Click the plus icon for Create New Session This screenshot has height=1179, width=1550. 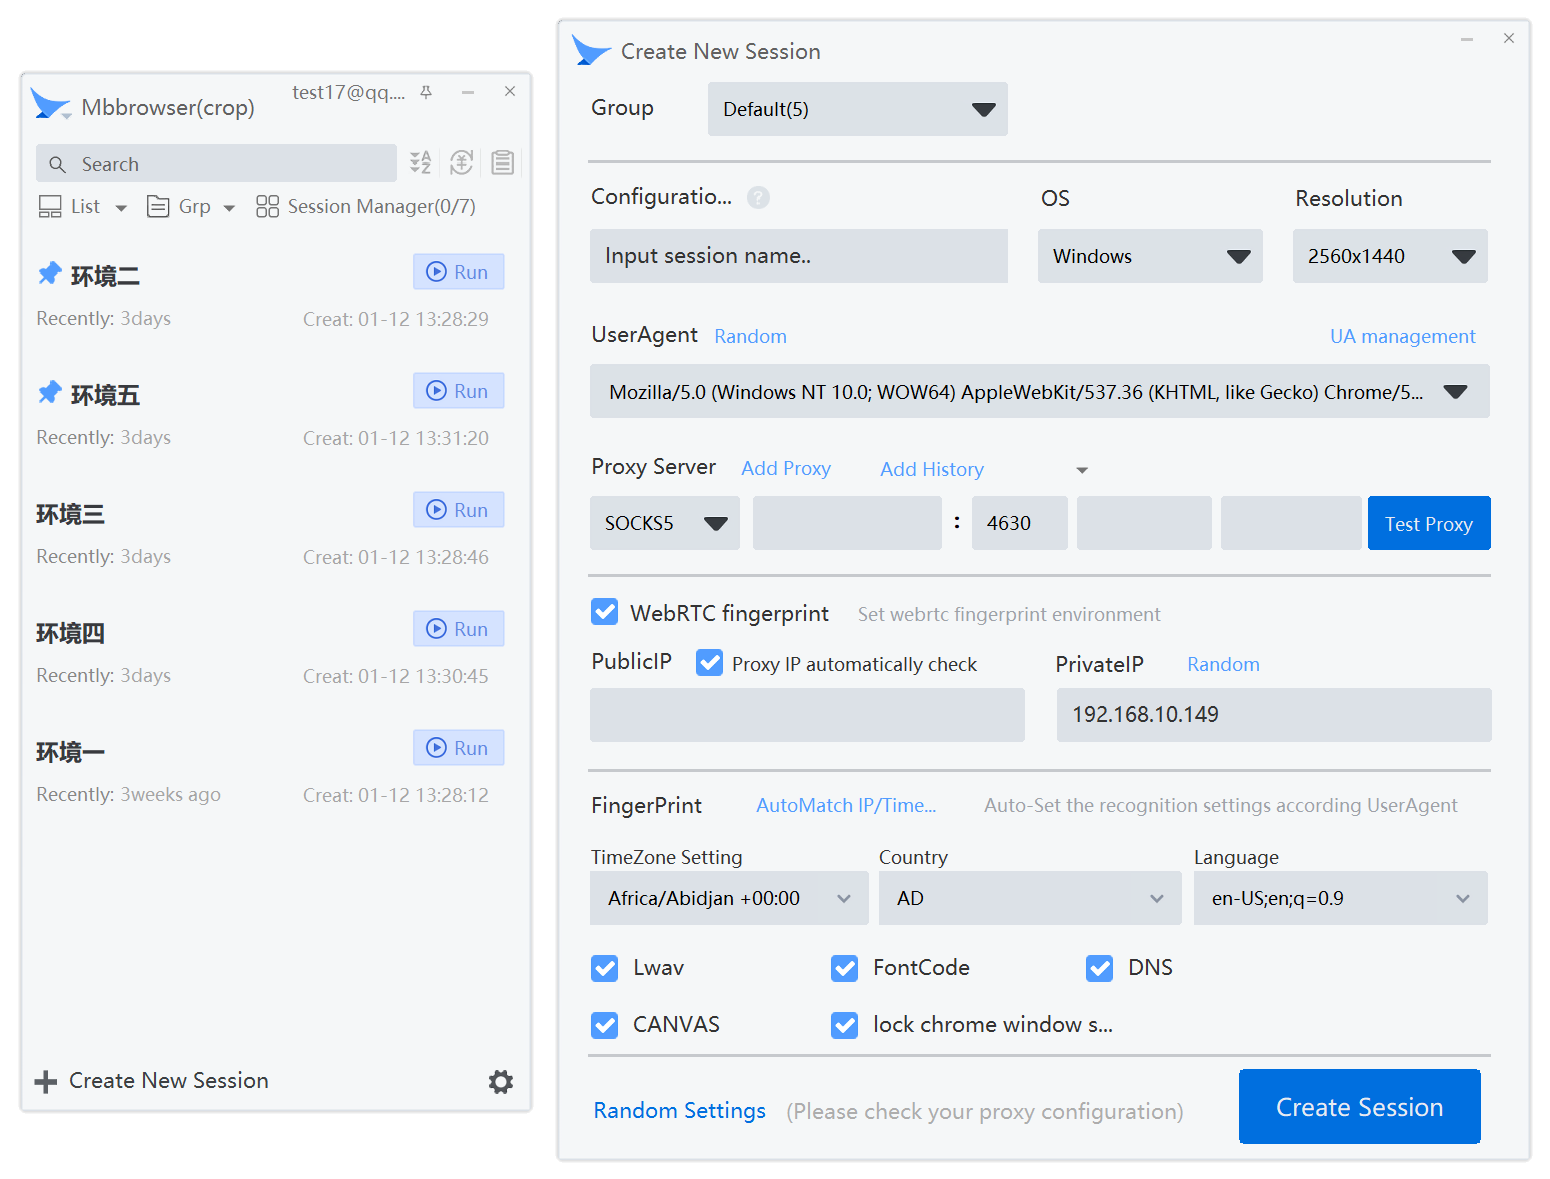coord(46,1081)
